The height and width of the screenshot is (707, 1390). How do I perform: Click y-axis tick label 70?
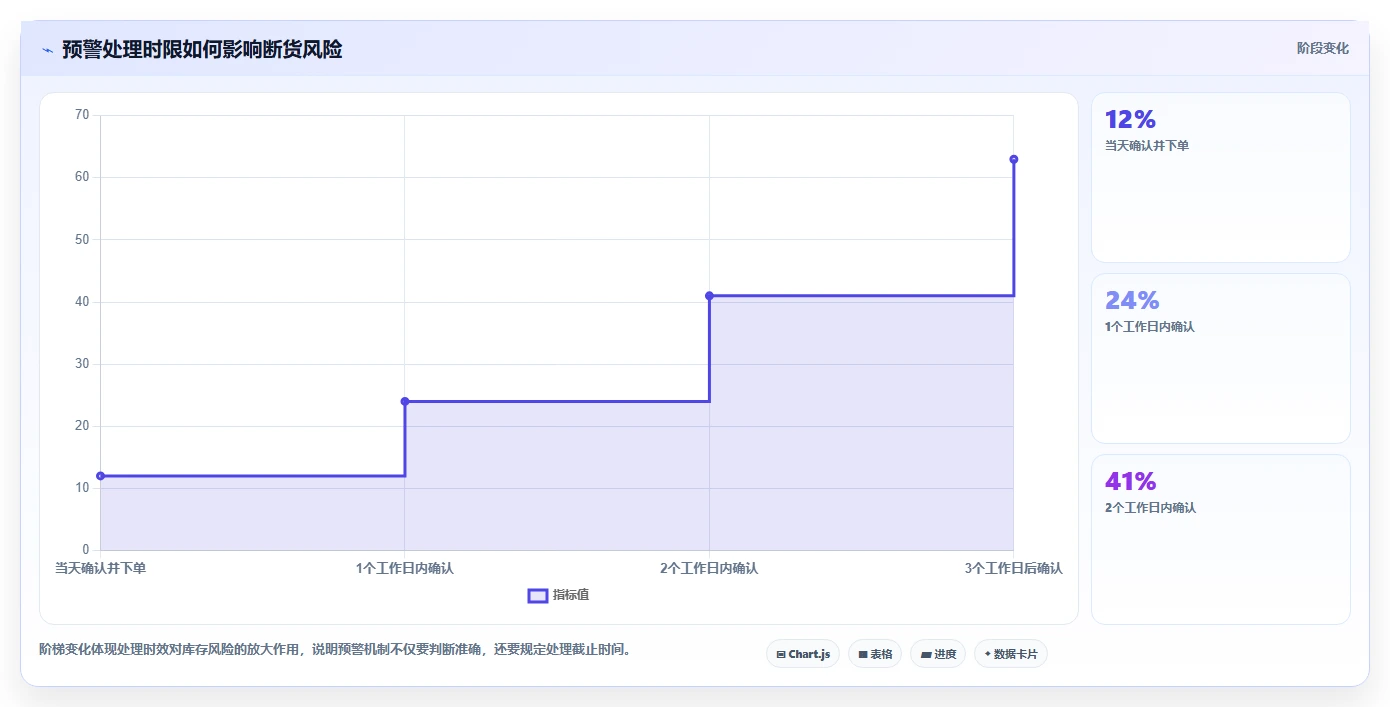(82, 115)
